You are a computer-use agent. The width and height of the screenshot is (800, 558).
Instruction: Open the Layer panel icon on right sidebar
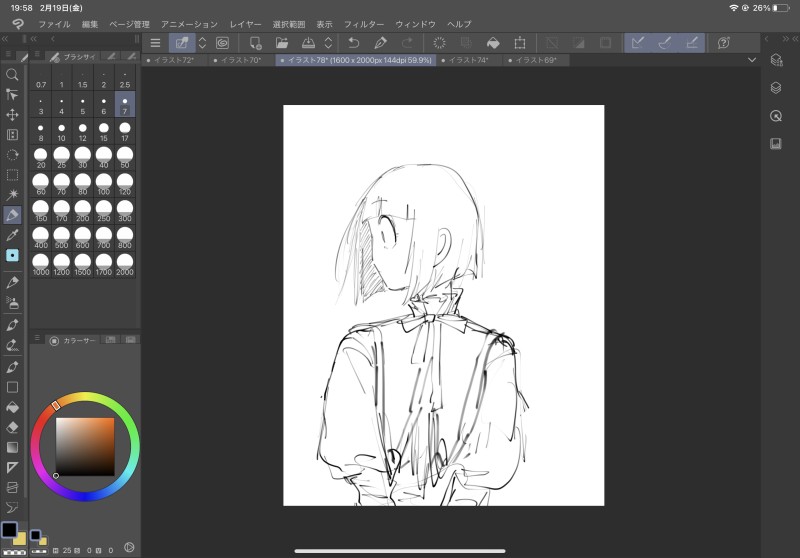776,88
